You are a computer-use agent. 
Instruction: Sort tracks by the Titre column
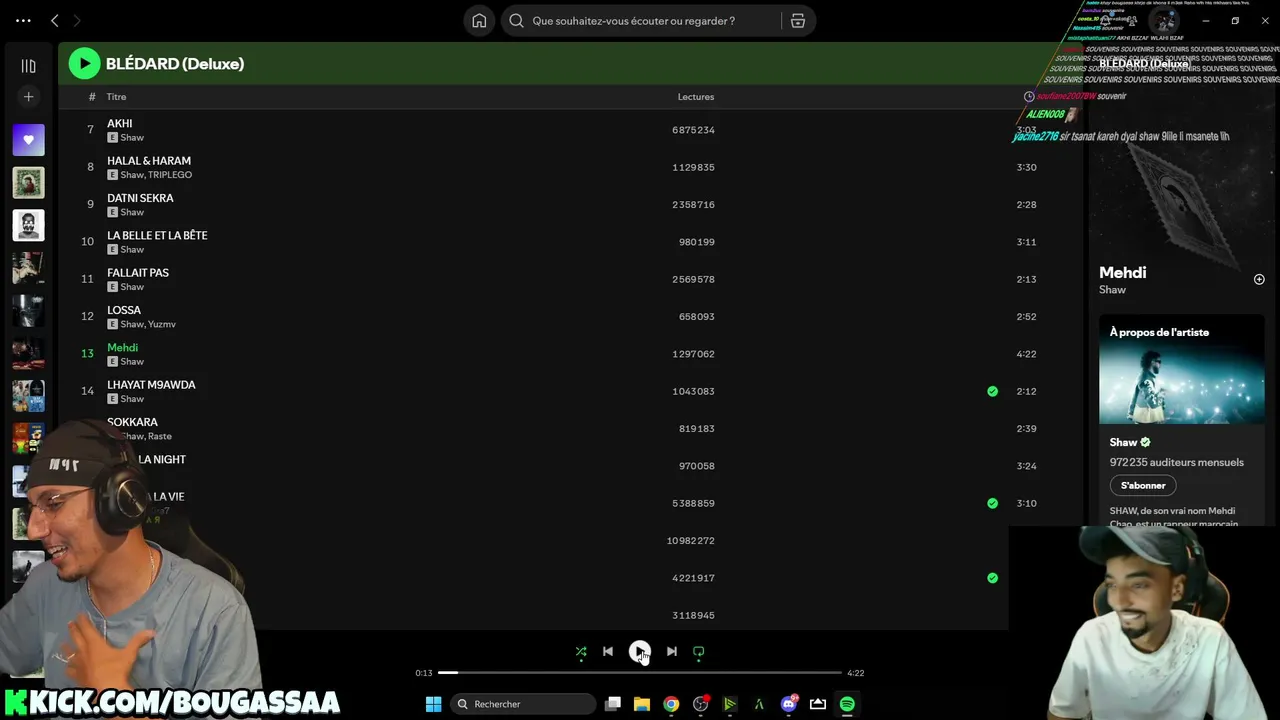[117, 97]
